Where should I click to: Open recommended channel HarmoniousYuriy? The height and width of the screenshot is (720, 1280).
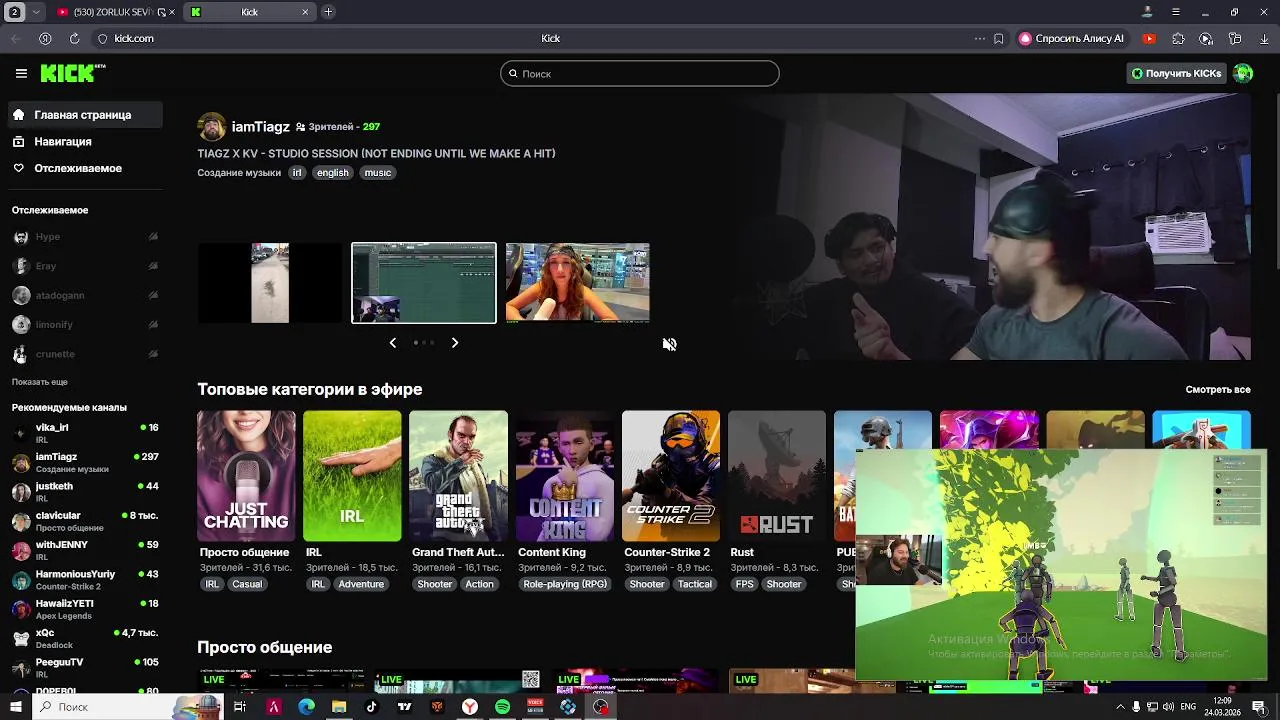[85, 580]
